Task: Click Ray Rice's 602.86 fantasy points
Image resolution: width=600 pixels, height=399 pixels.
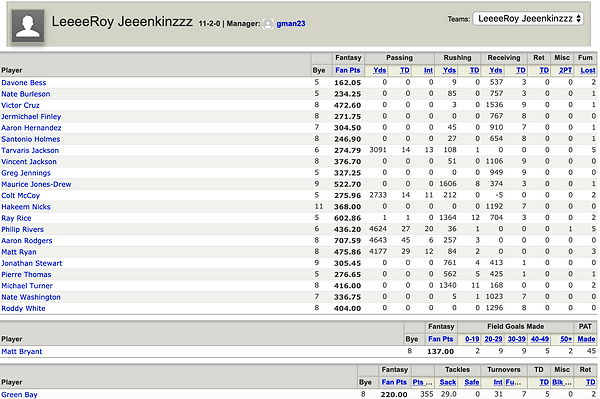Action: pyautogui.click(x=347, y=218)
